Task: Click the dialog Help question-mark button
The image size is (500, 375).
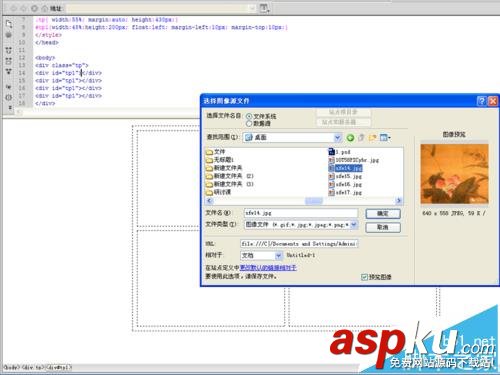Action: pos(481,101)
